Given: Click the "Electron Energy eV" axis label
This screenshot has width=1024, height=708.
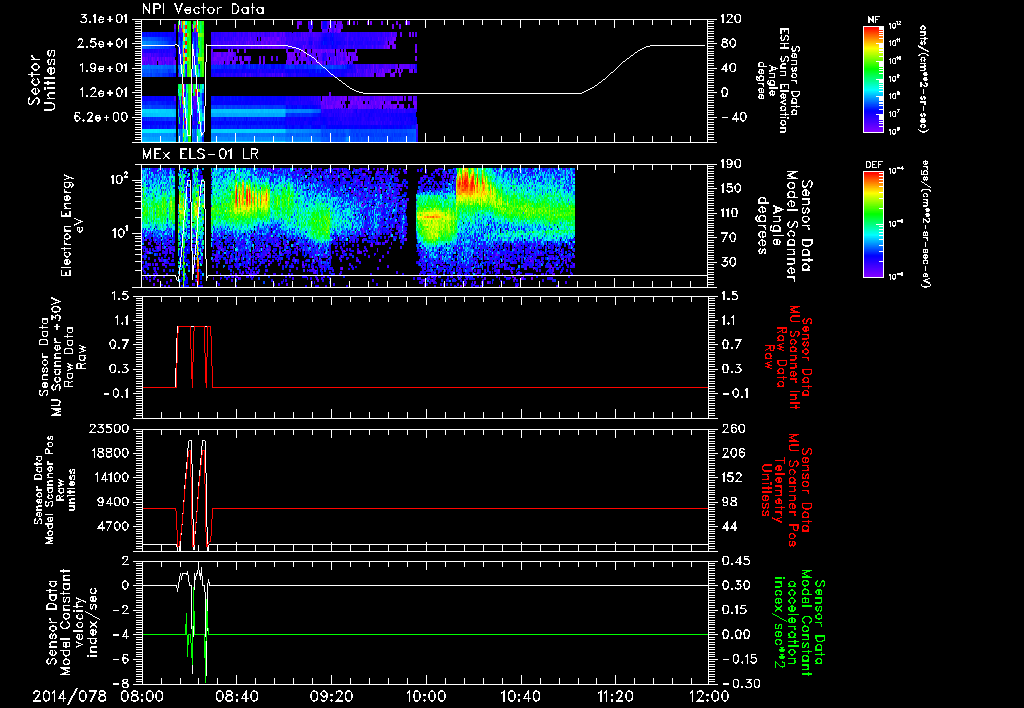Looking at the screenshot, I should pos(73,225).
